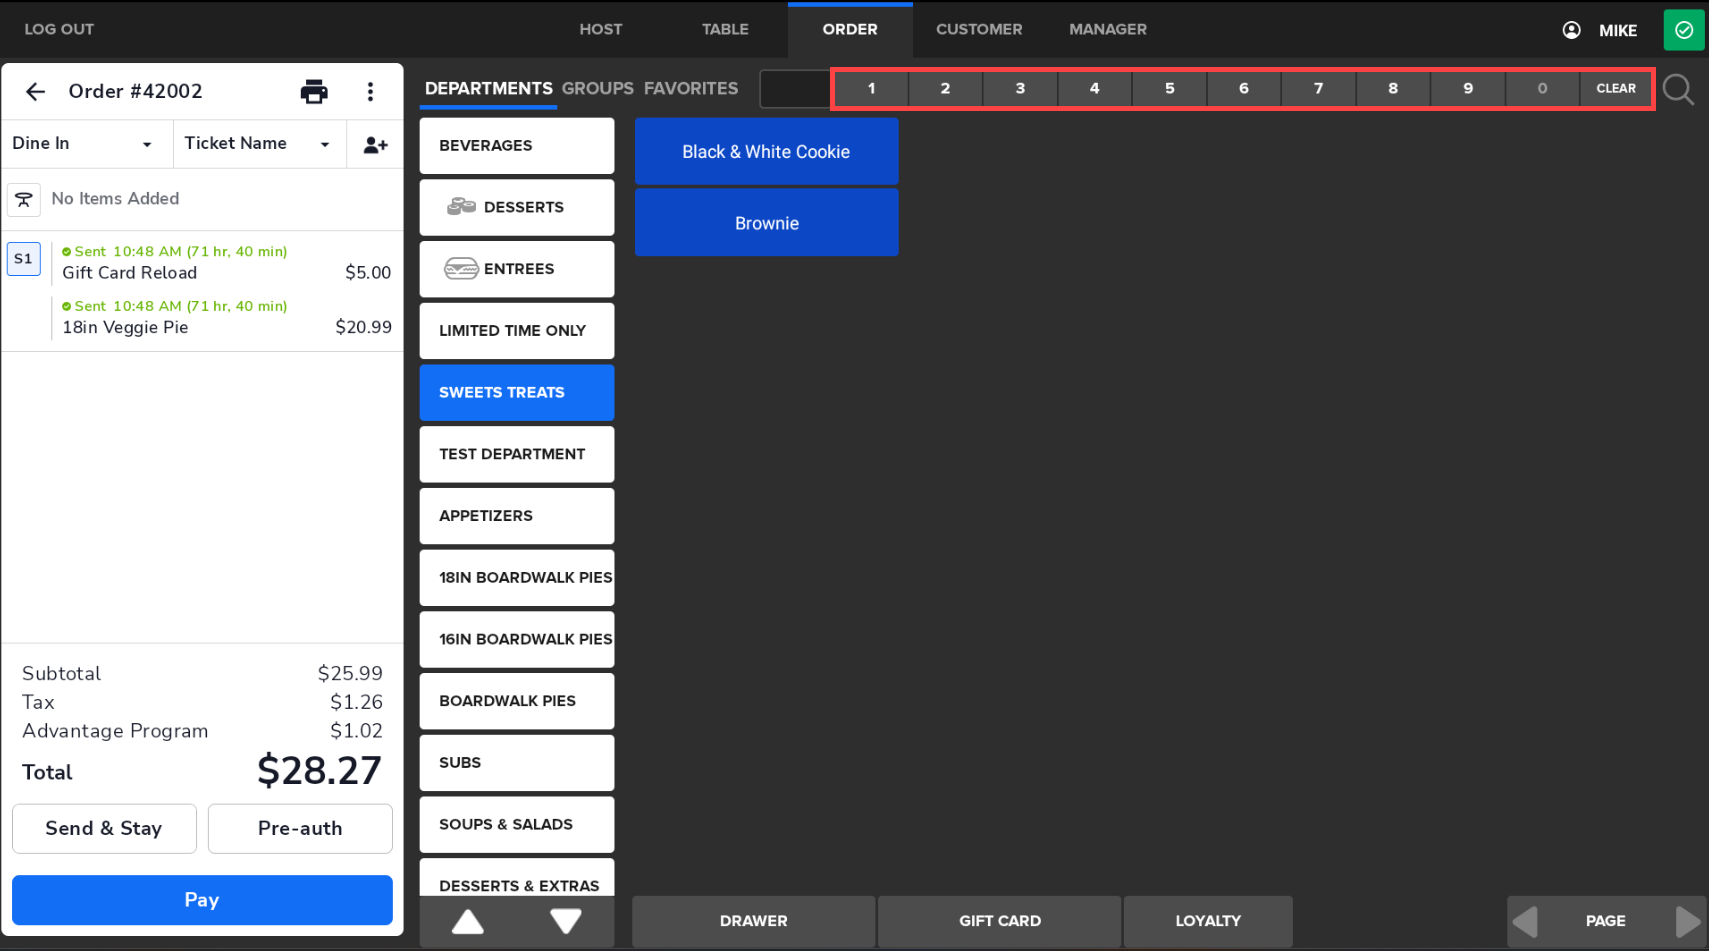This screenshot has height=951, width=1709.
Task: Open the Ticket Name dropdown
Action: click(260, 144)
